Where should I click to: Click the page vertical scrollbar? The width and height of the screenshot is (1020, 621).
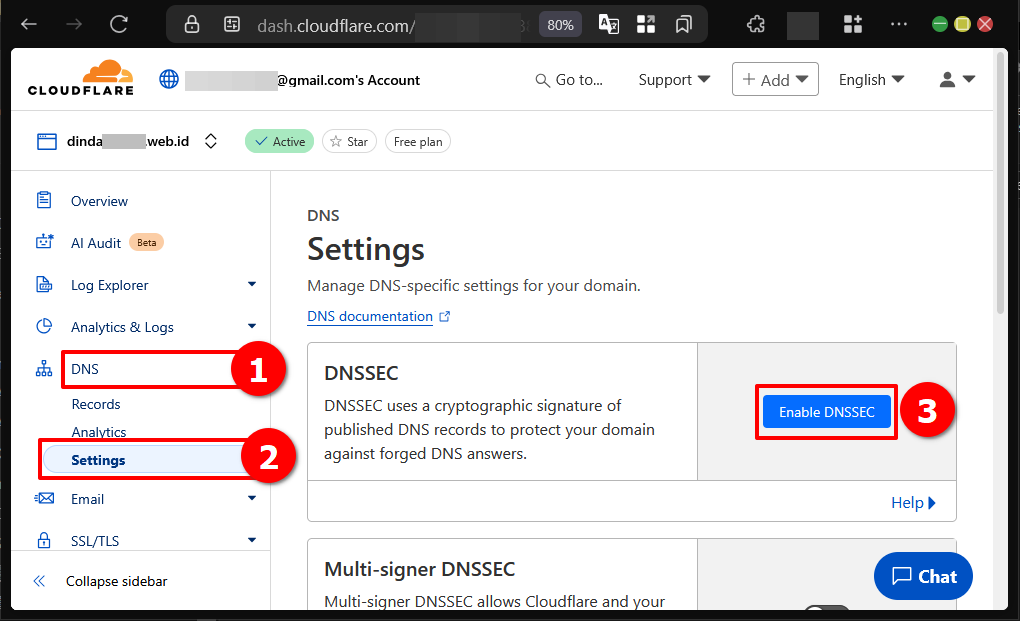tap(1002, 185)
